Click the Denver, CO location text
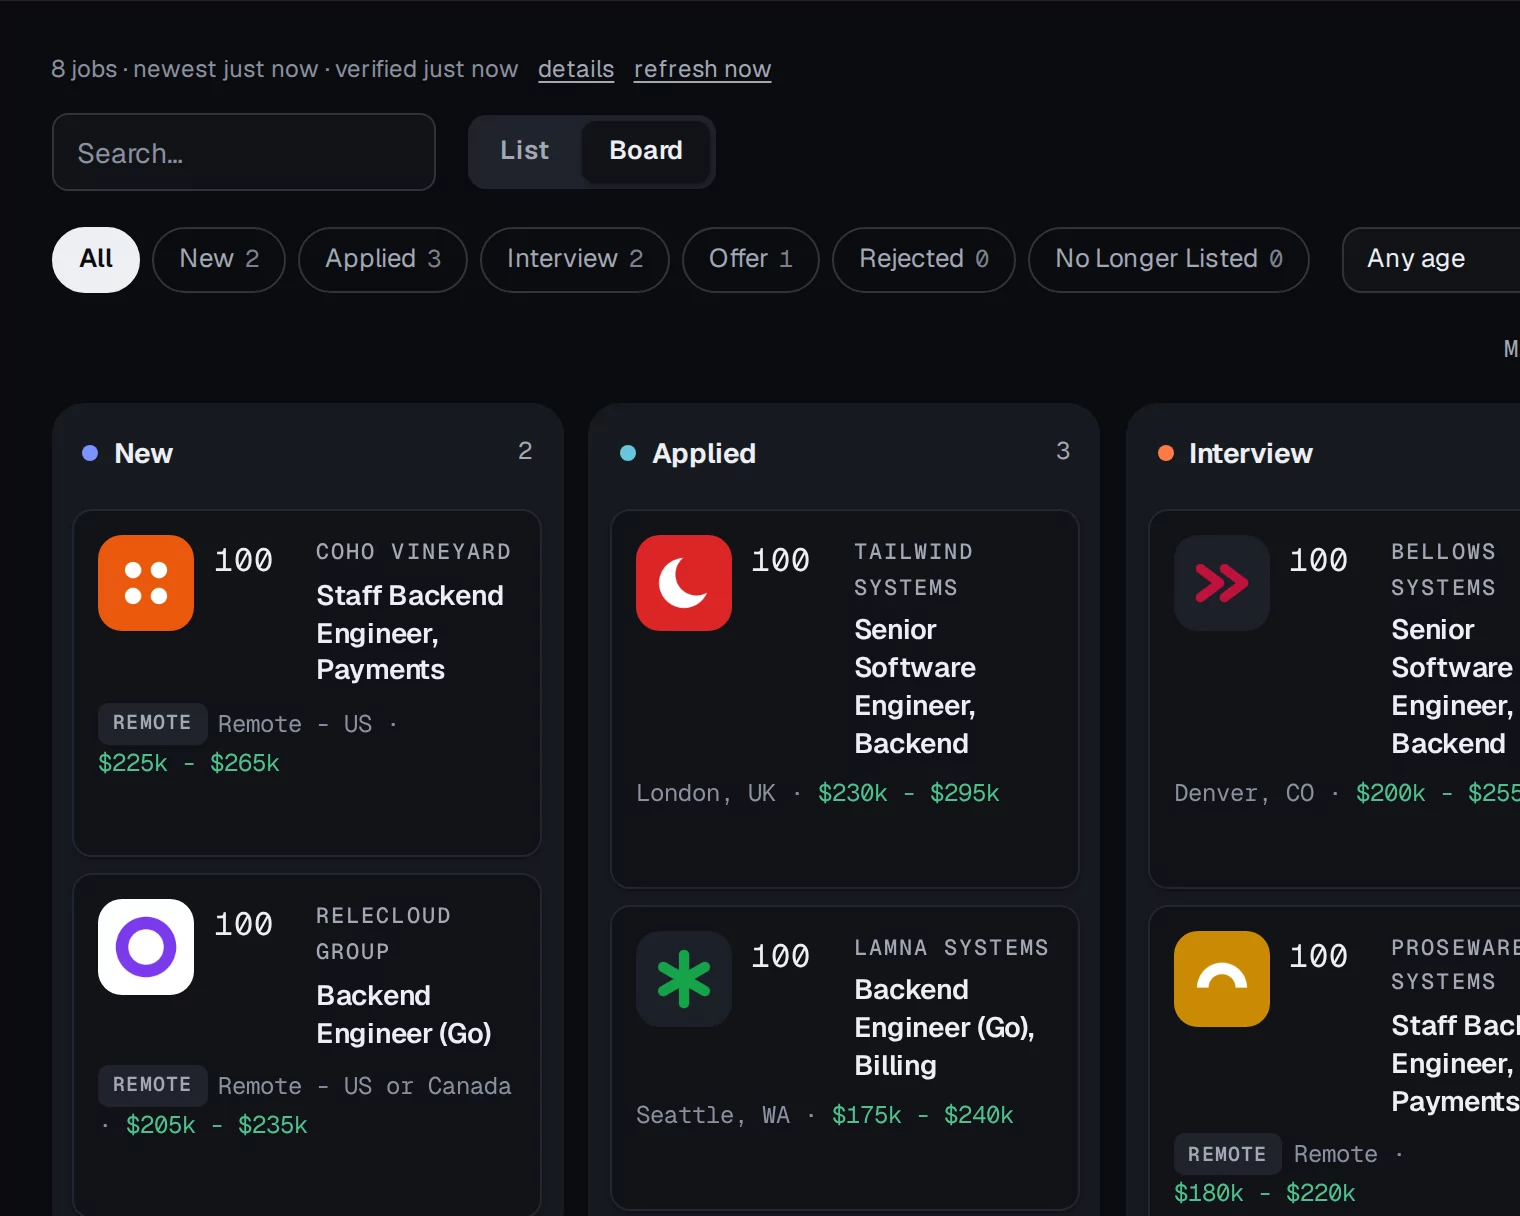 tap(1244, 793)
